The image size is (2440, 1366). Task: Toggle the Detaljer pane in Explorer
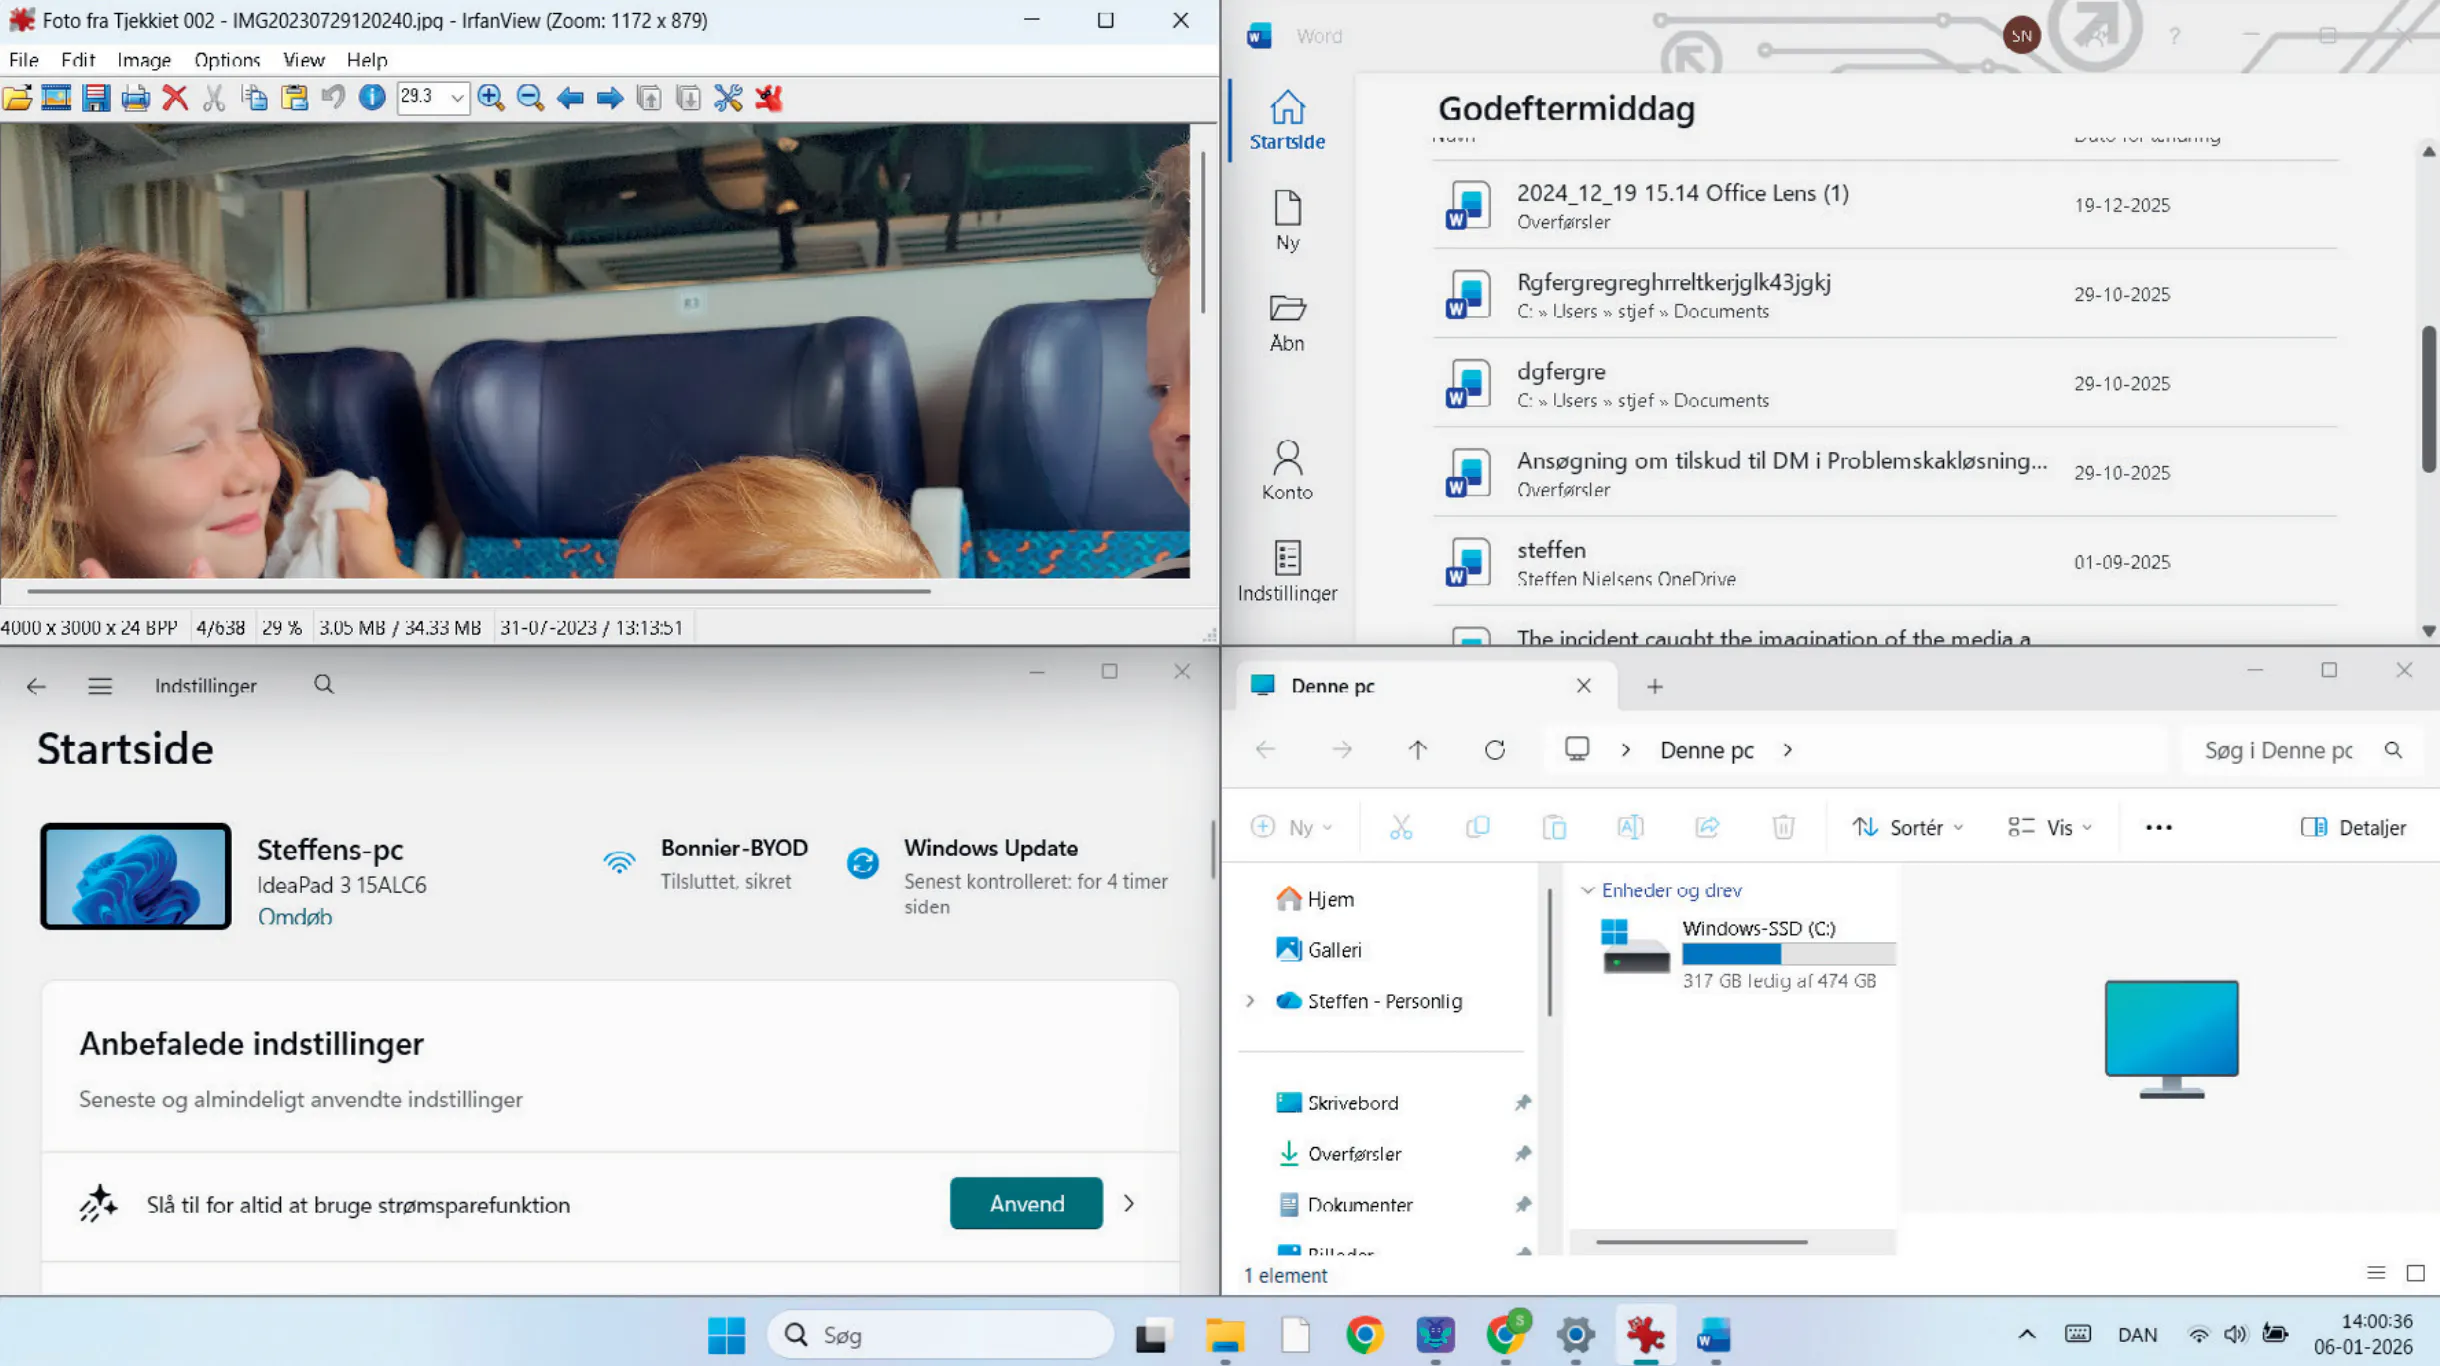point(2353,827)
